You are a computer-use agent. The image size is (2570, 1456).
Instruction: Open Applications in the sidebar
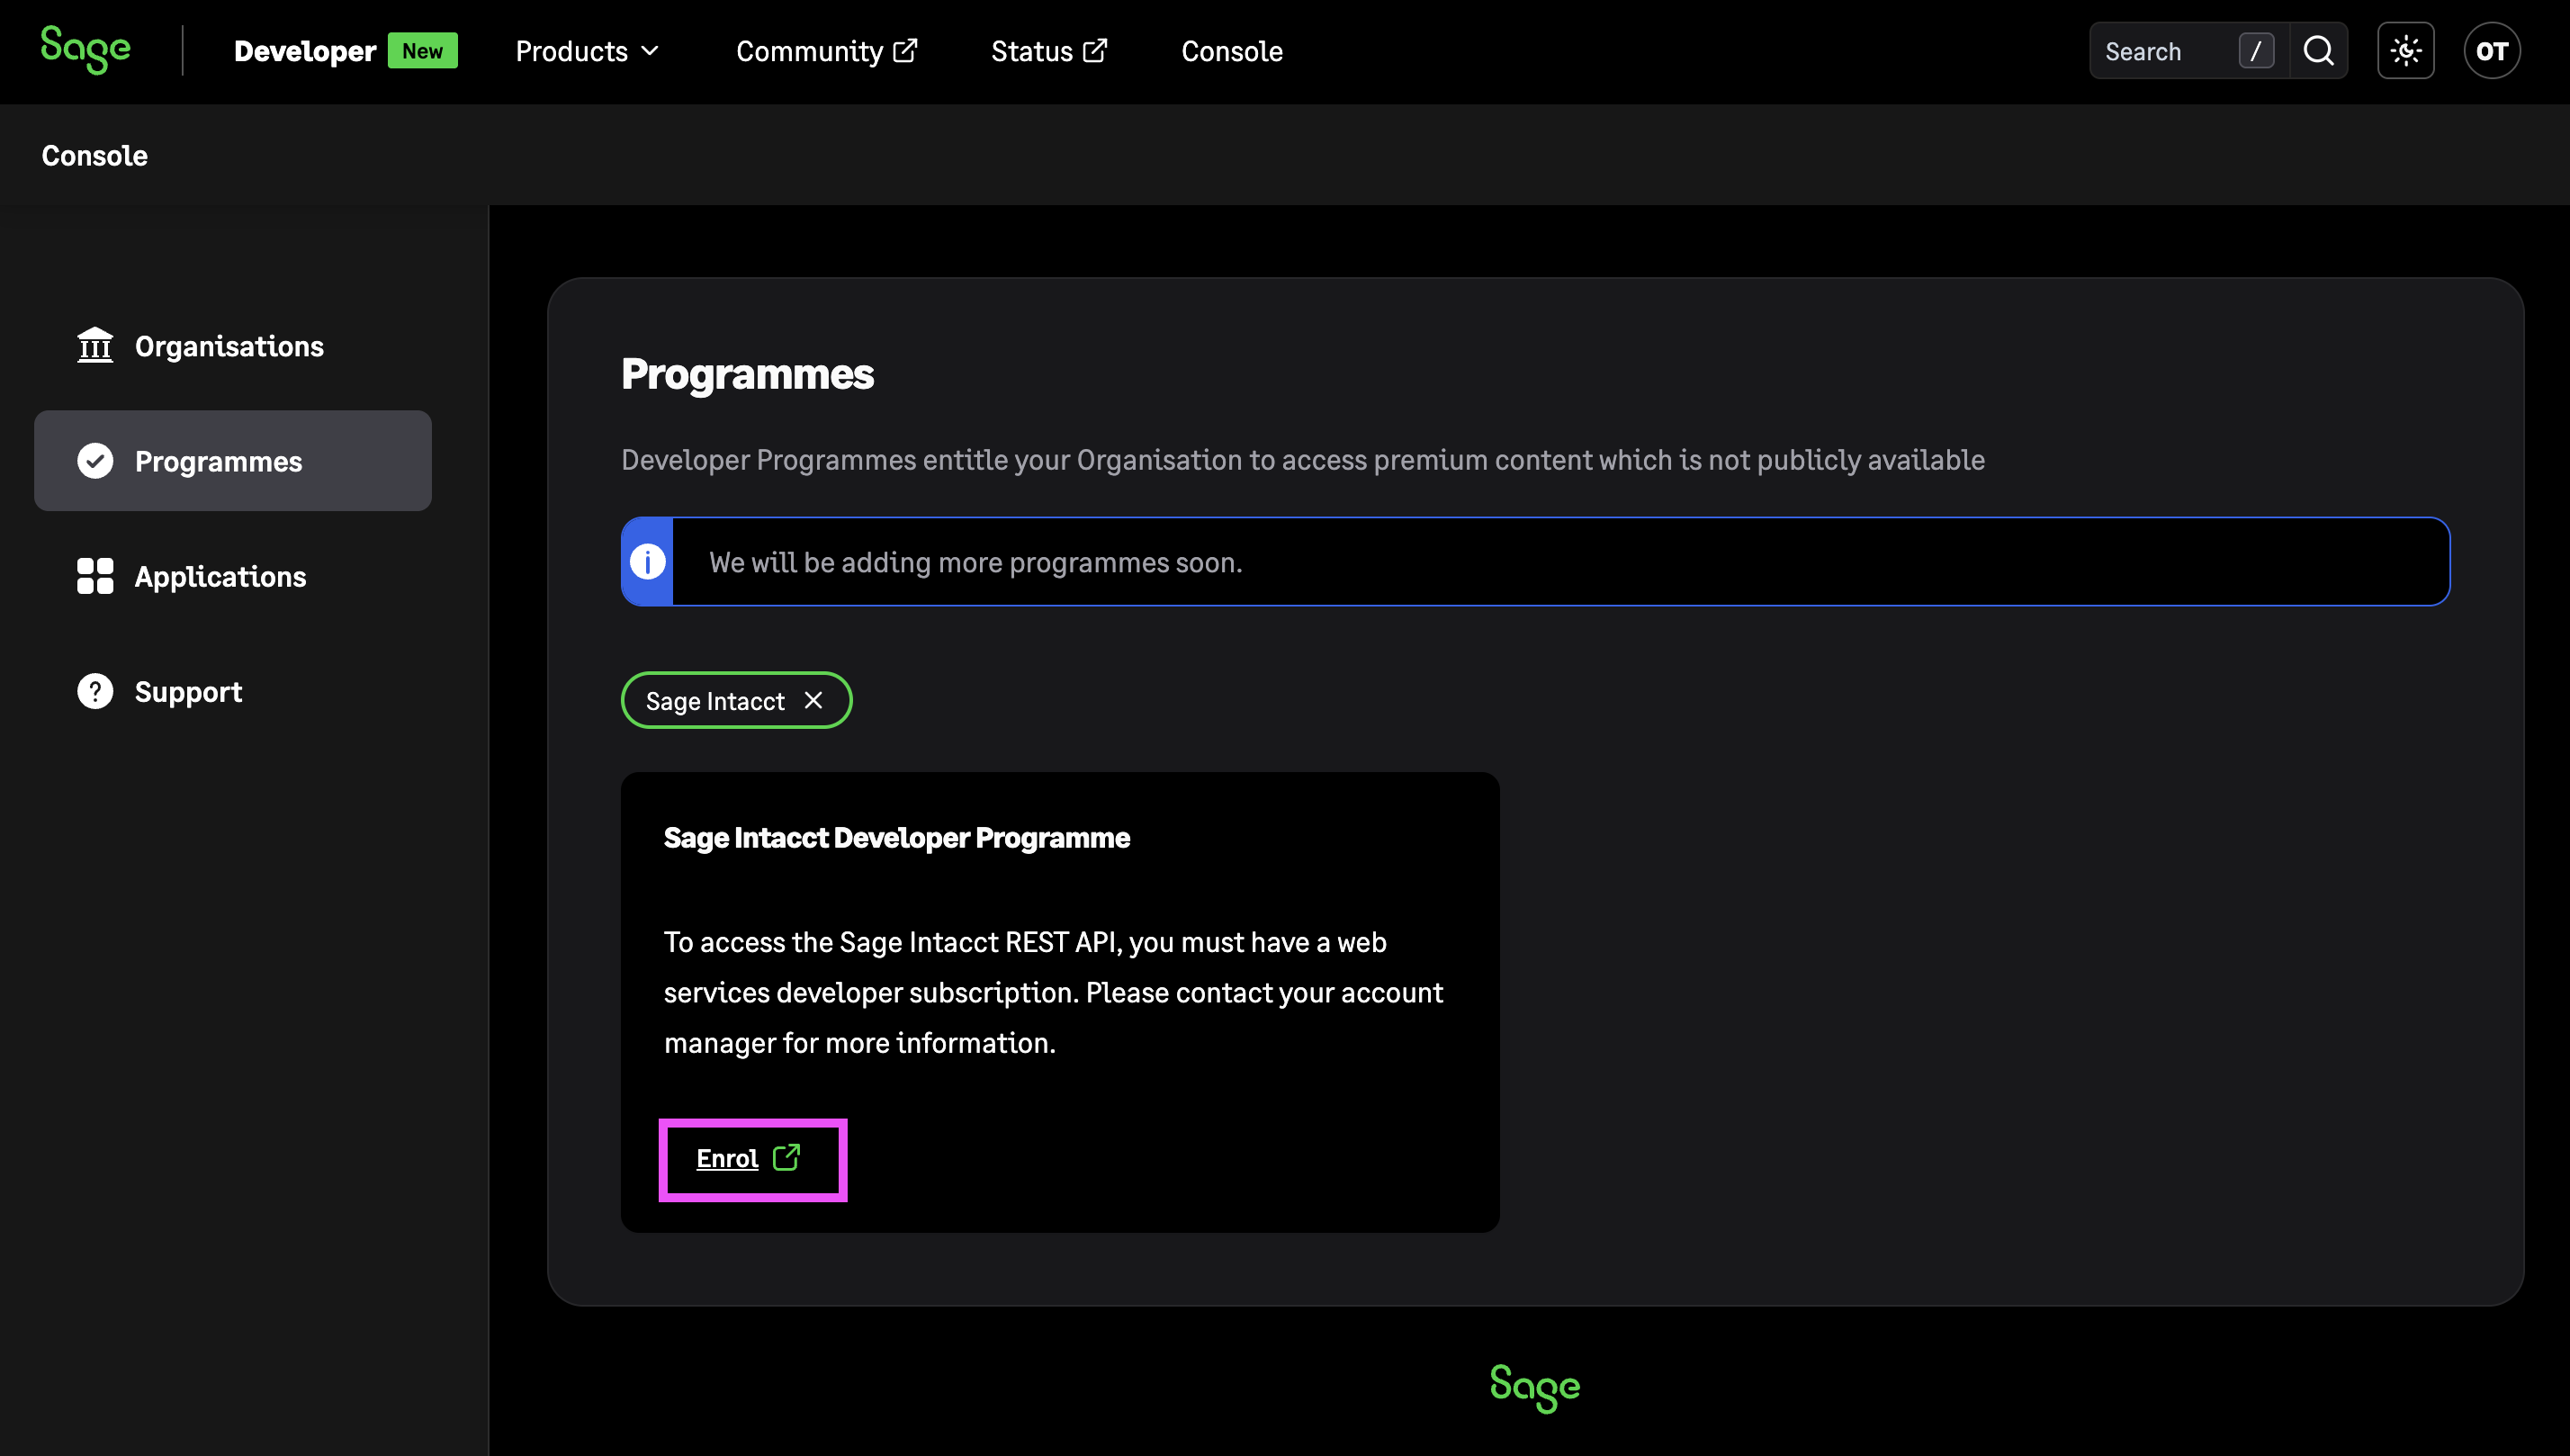click(233, 576)
